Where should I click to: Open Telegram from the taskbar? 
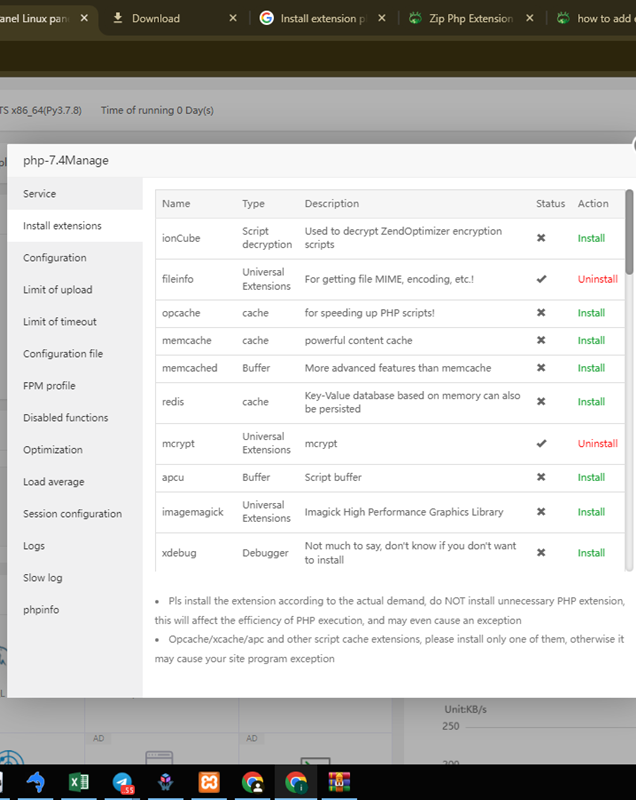pos(123,783)
